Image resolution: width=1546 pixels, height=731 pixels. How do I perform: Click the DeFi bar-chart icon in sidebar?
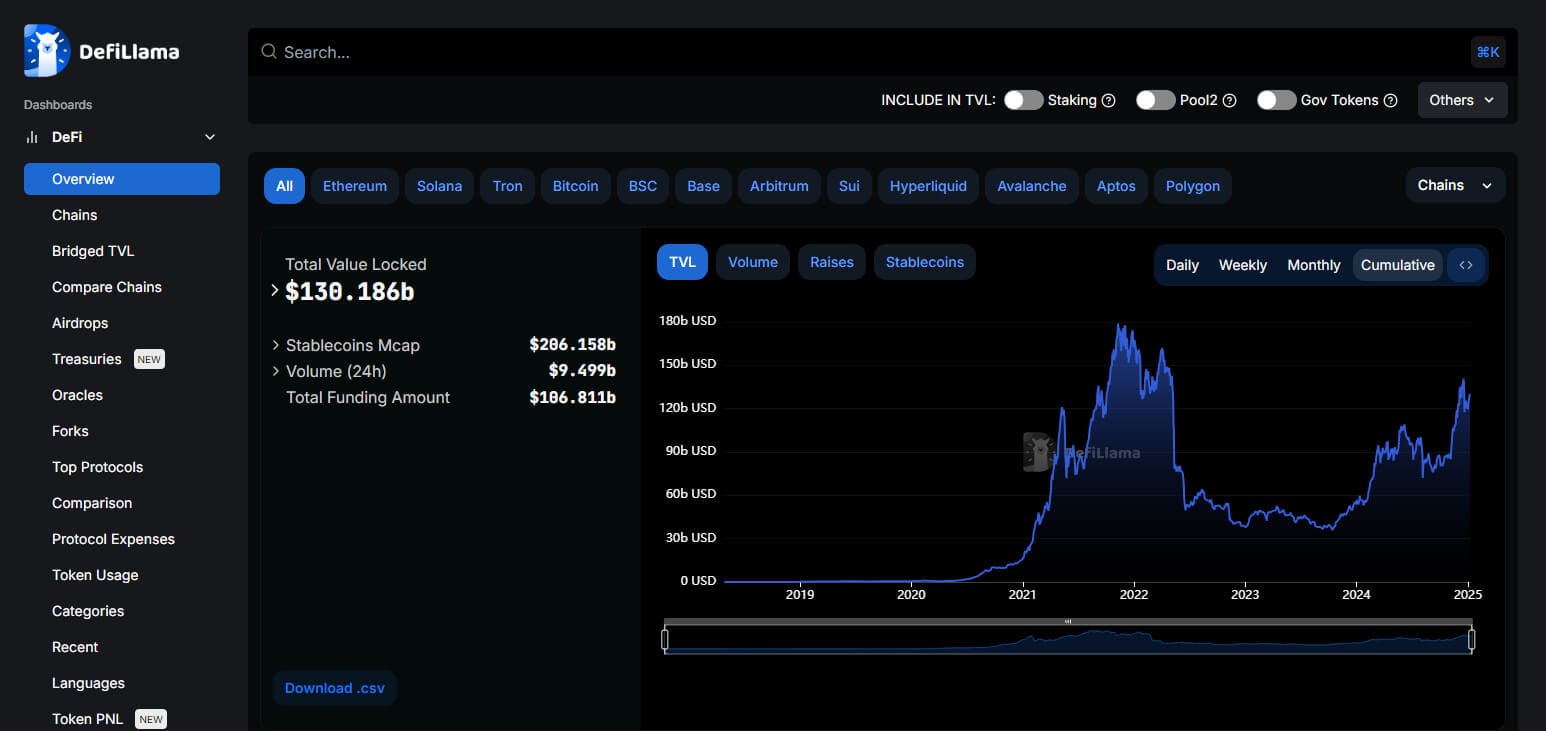(x=32, y=137)
